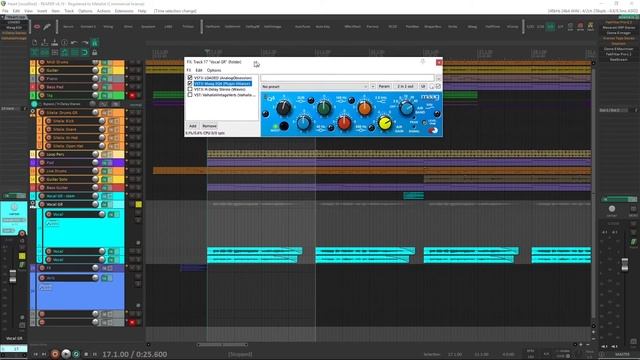Image resolution: width=640 pixels, height=360 pixels.
Task: Open project settings from the toolbar icon
Action: click(x=64, y=42)
